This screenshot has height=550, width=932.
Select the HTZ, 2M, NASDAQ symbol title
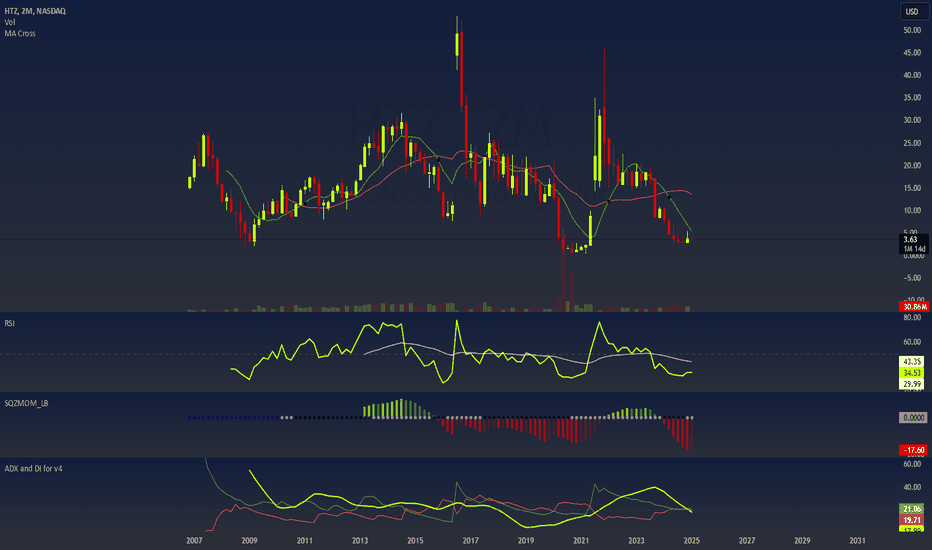coord(35,11)
